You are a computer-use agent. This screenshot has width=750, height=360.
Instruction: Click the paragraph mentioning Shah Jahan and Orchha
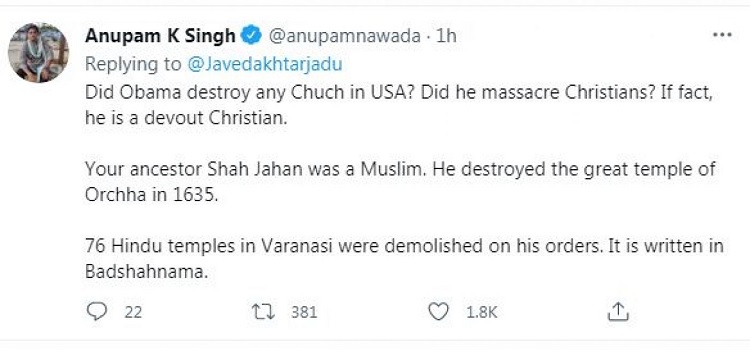coord(400,182)
